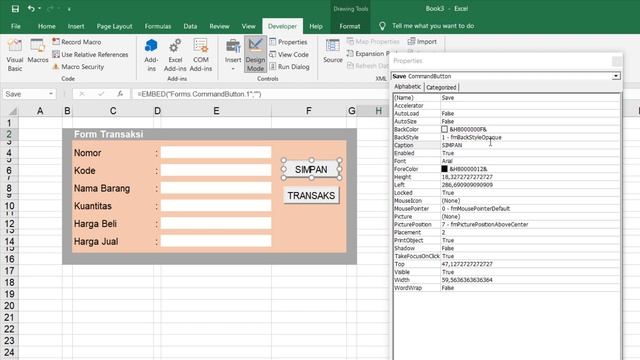Open the Data tab
The width and height of the screenshot is (640, 360).
(x=190, y=26)
